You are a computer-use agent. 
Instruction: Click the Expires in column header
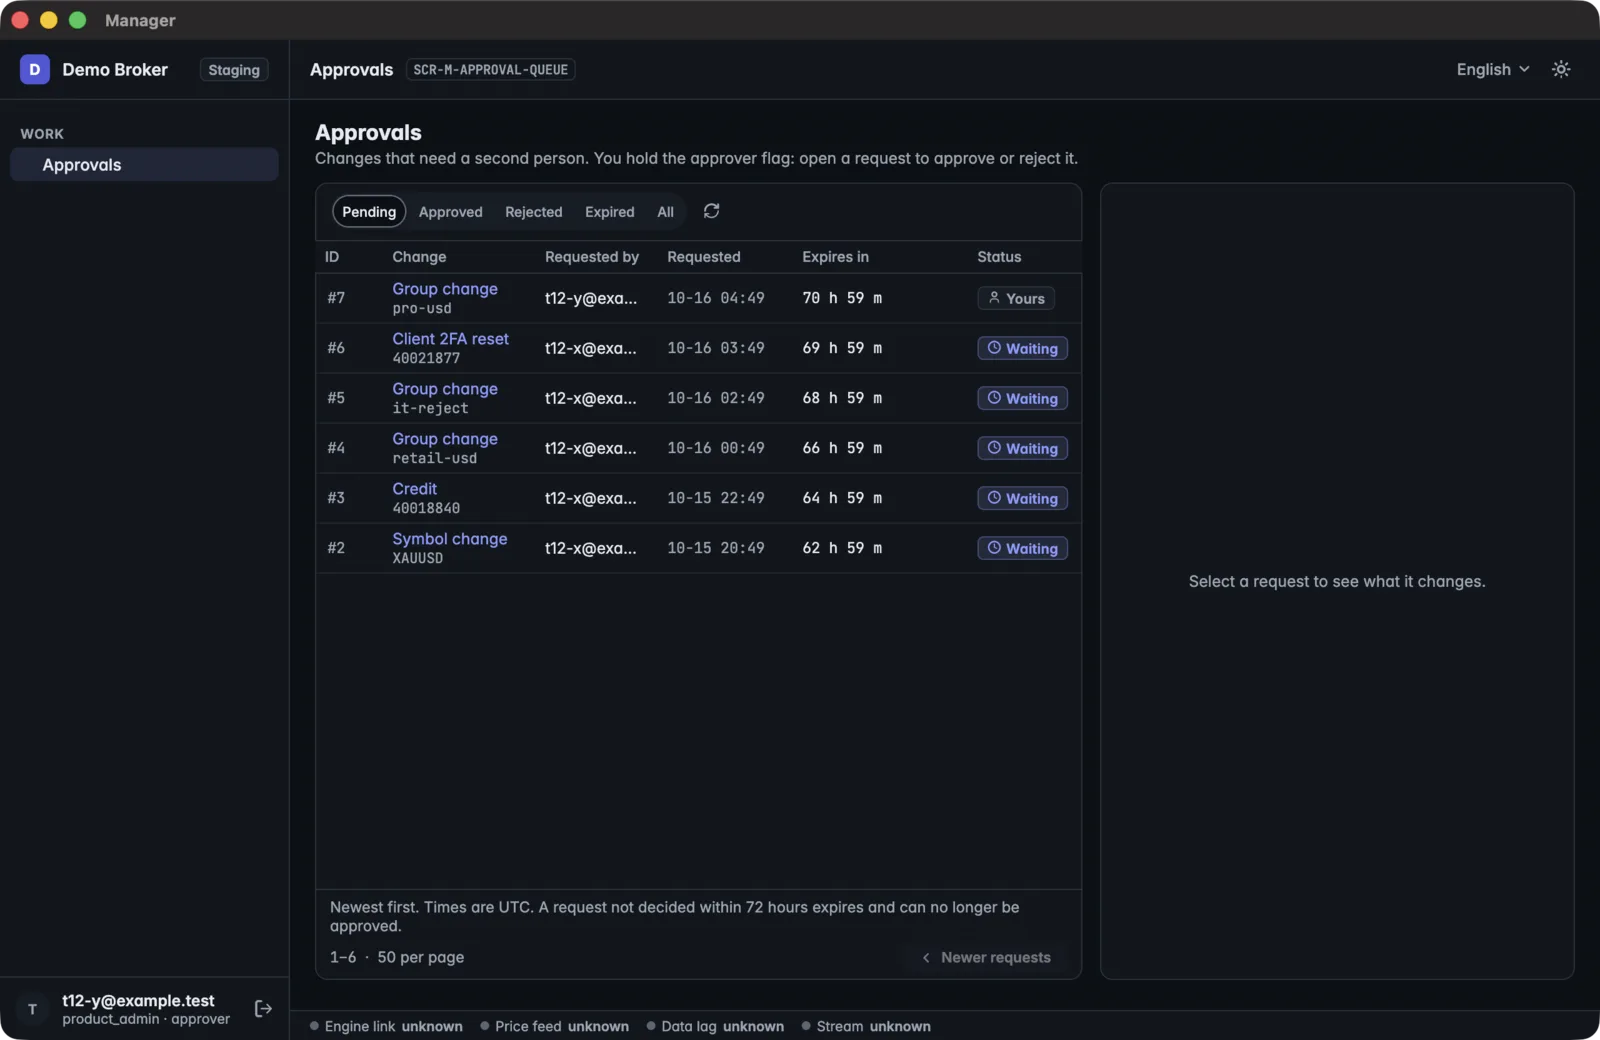click(835, 257)
